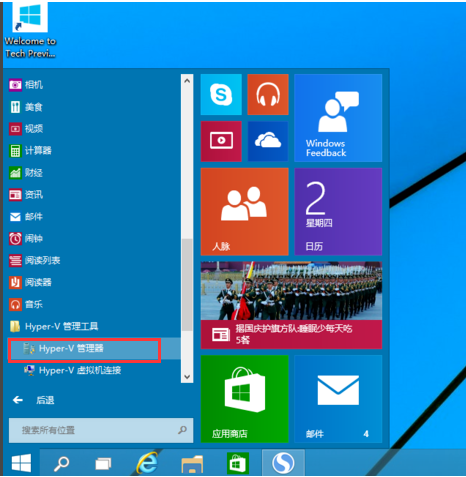
Task: Open the OneDrive cloud tile
Action: point(268,141)
